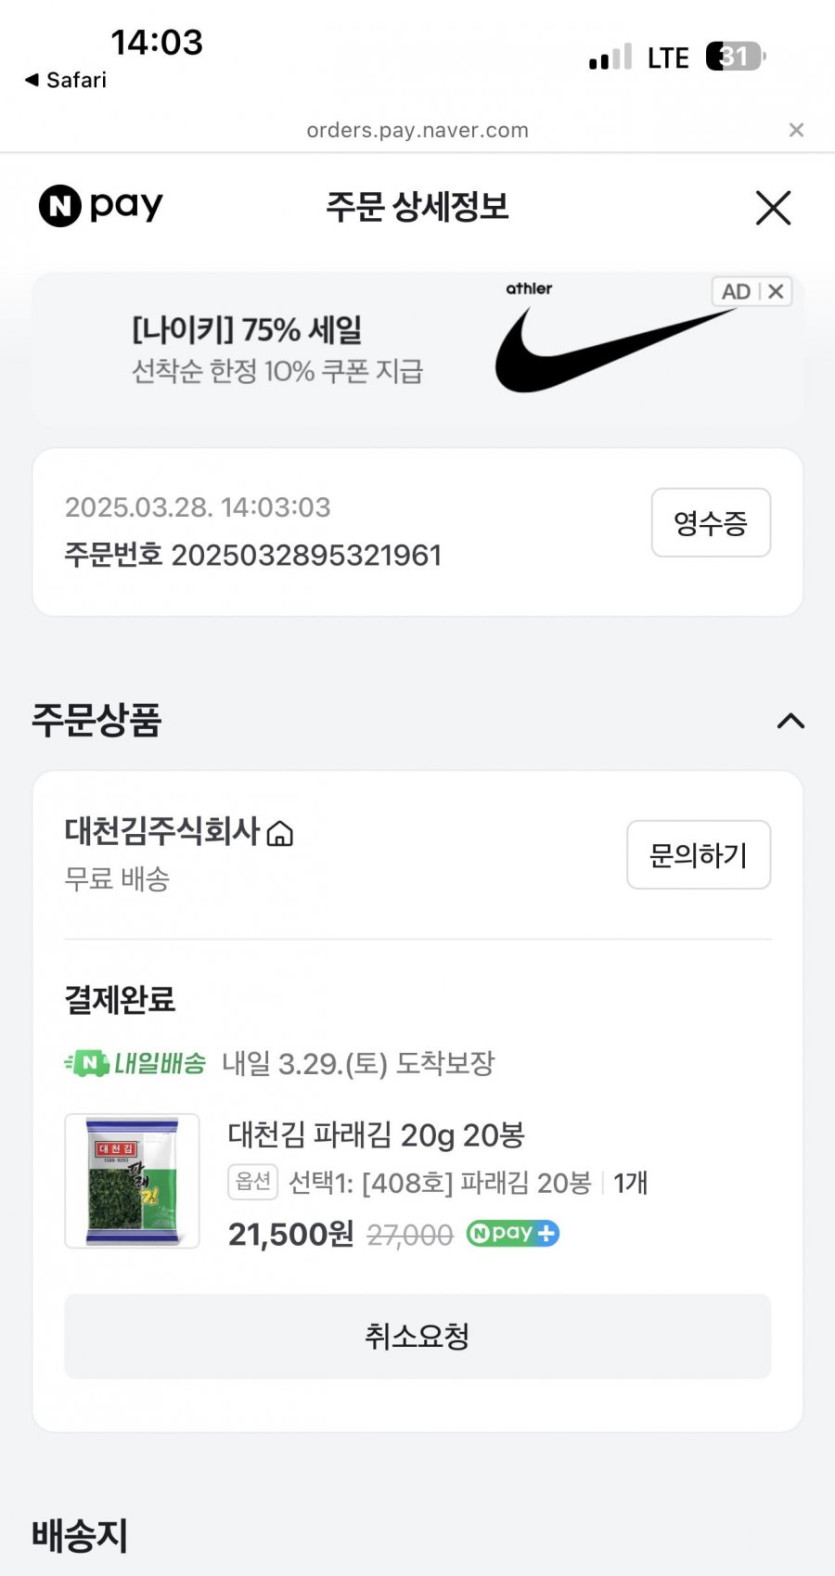Screen dimensions: 835x1576
Task: Close the order details page
Action: [773, 208]
